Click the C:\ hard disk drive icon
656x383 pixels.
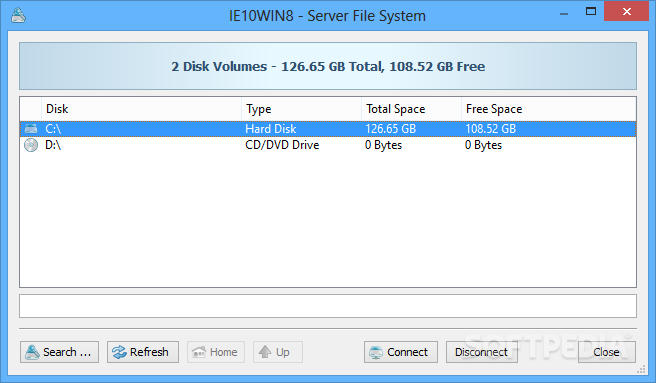coord(31,129)
